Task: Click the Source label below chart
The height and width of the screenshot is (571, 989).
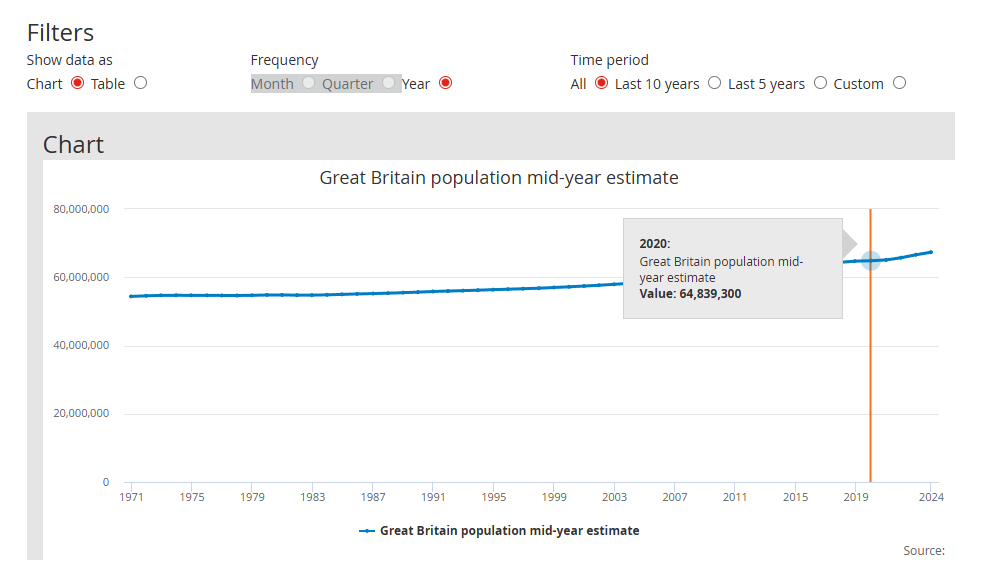Action: tap(923, 550)
